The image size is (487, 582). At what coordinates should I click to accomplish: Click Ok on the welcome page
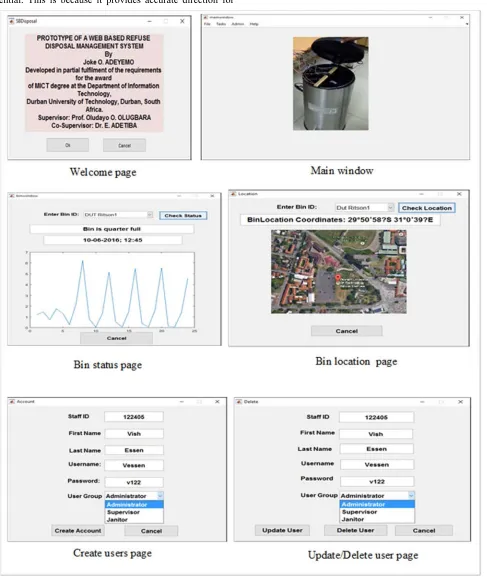68,145
